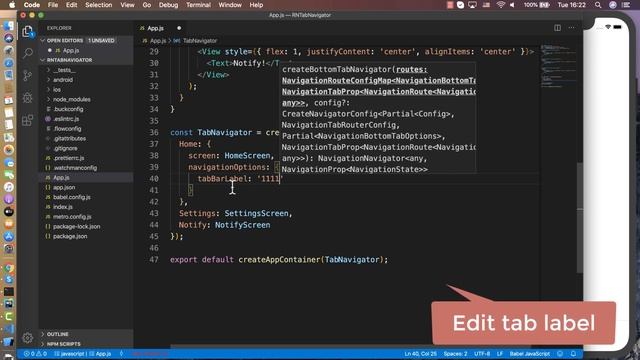
Task: Open the Window menu
Action: (x=230, y=5)
